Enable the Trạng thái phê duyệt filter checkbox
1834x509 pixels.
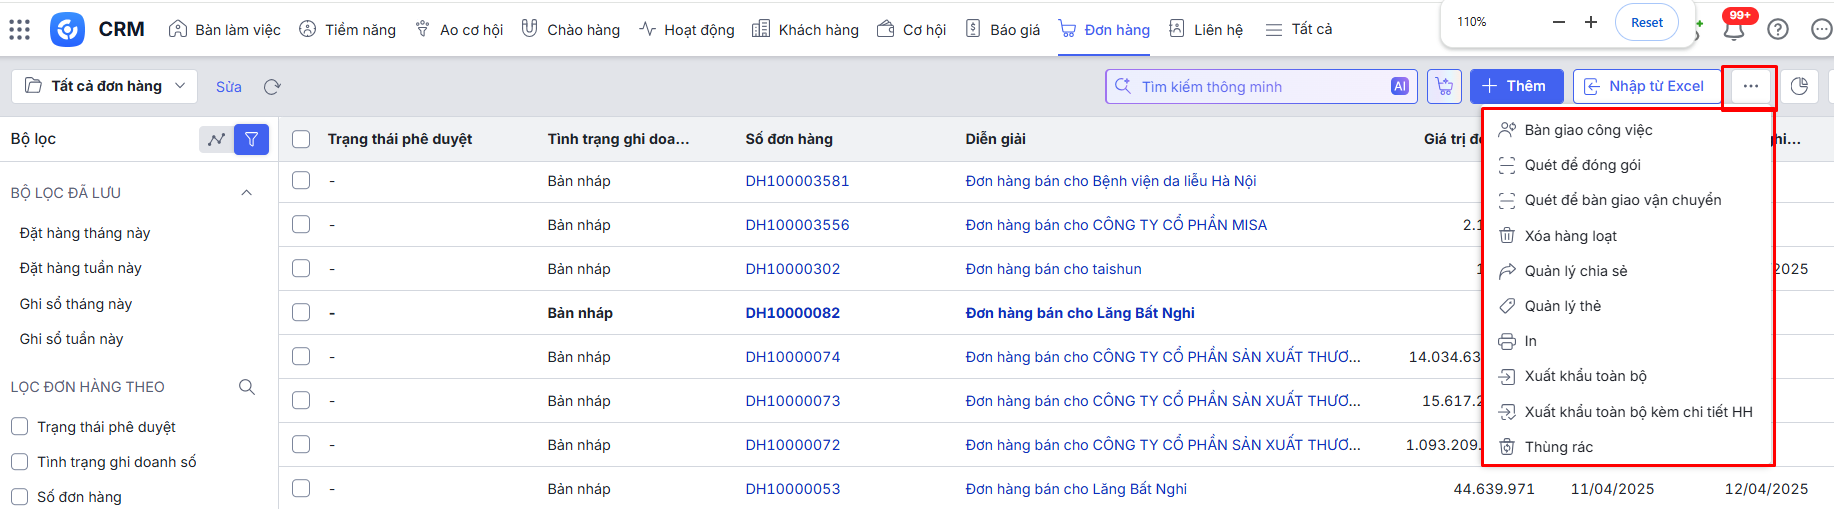tap(19, 427)
